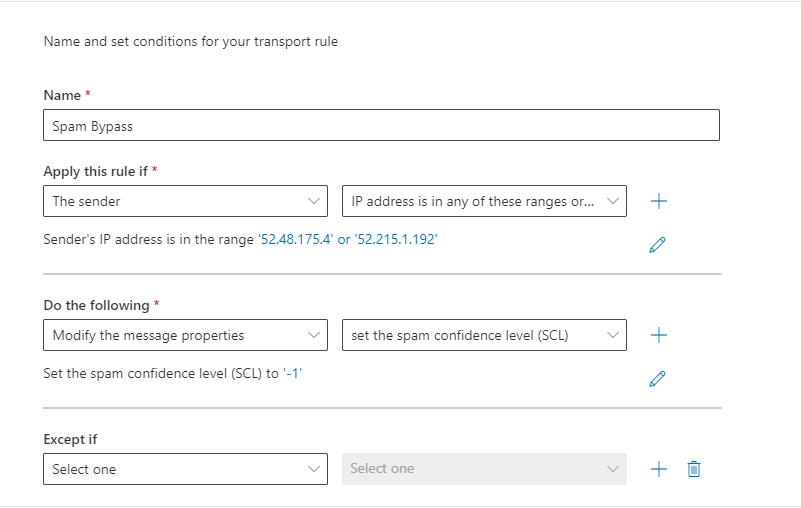Expand the 'IP address is in any of these ranges' dropdown
Image resolution: width=801 pixels, height=508 pixels.
[484, 201]
